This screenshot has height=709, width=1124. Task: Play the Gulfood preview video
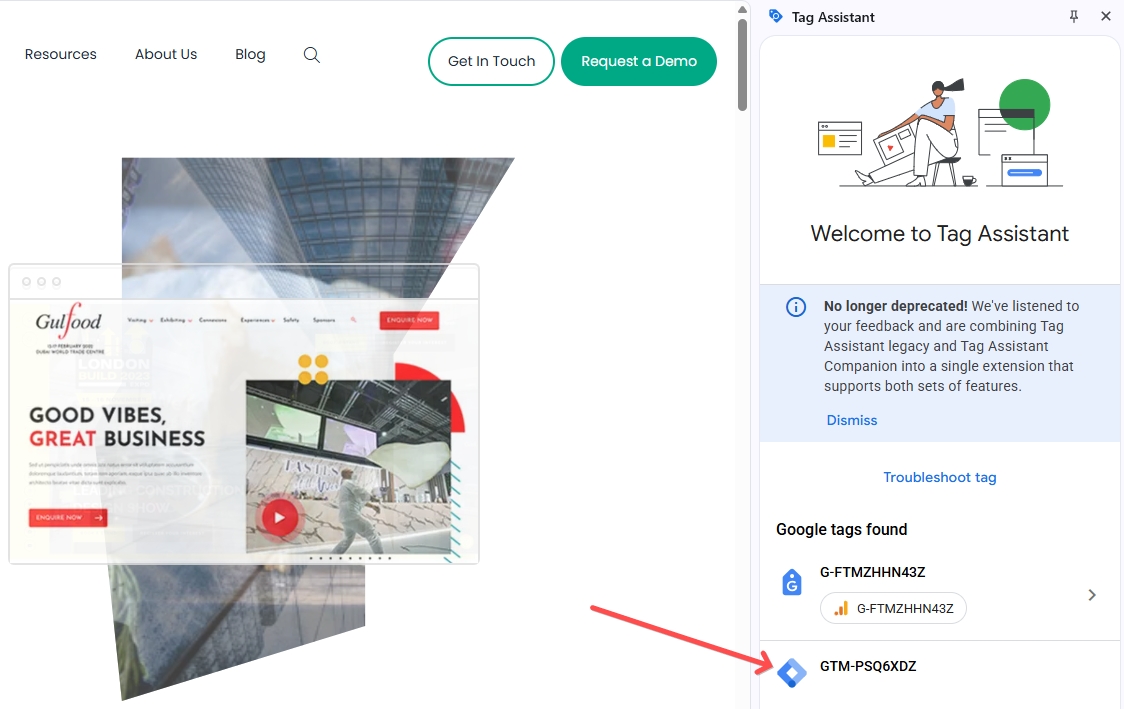pos(280,517)
